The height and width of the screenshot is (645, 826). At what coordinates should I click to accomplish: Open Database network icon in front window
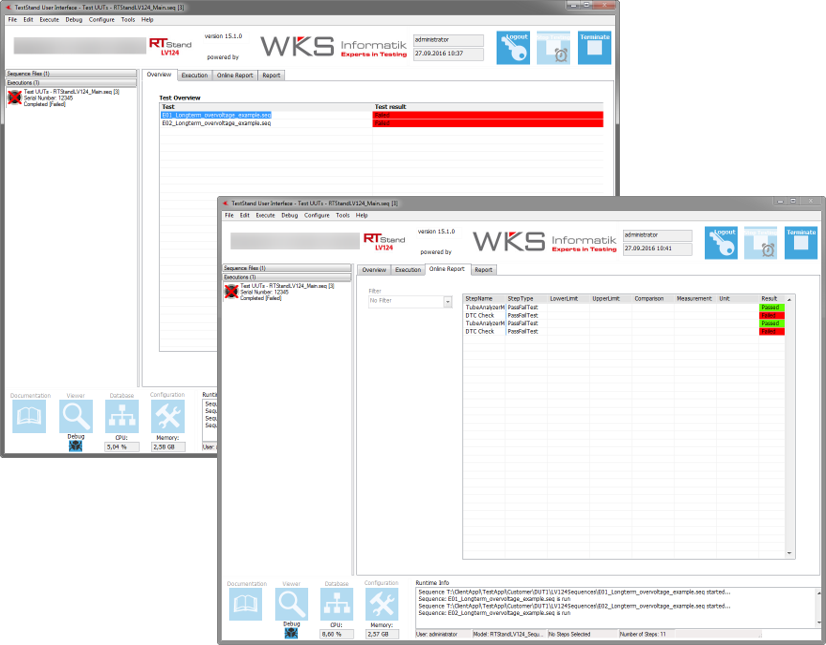337,604
